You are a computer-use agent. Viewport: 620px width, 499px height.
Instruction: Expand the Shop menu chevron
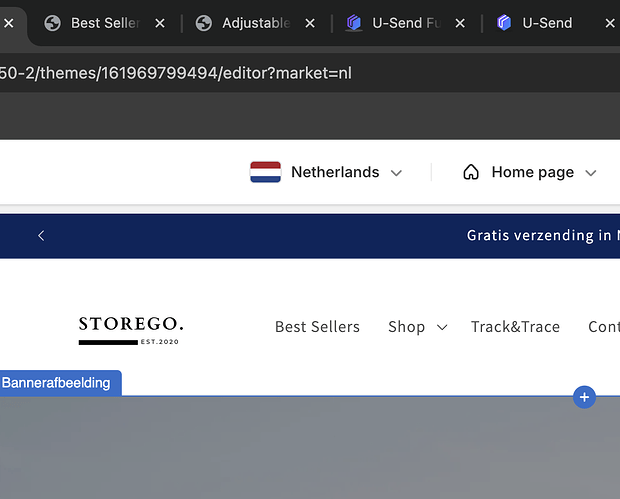pos(442,327)
